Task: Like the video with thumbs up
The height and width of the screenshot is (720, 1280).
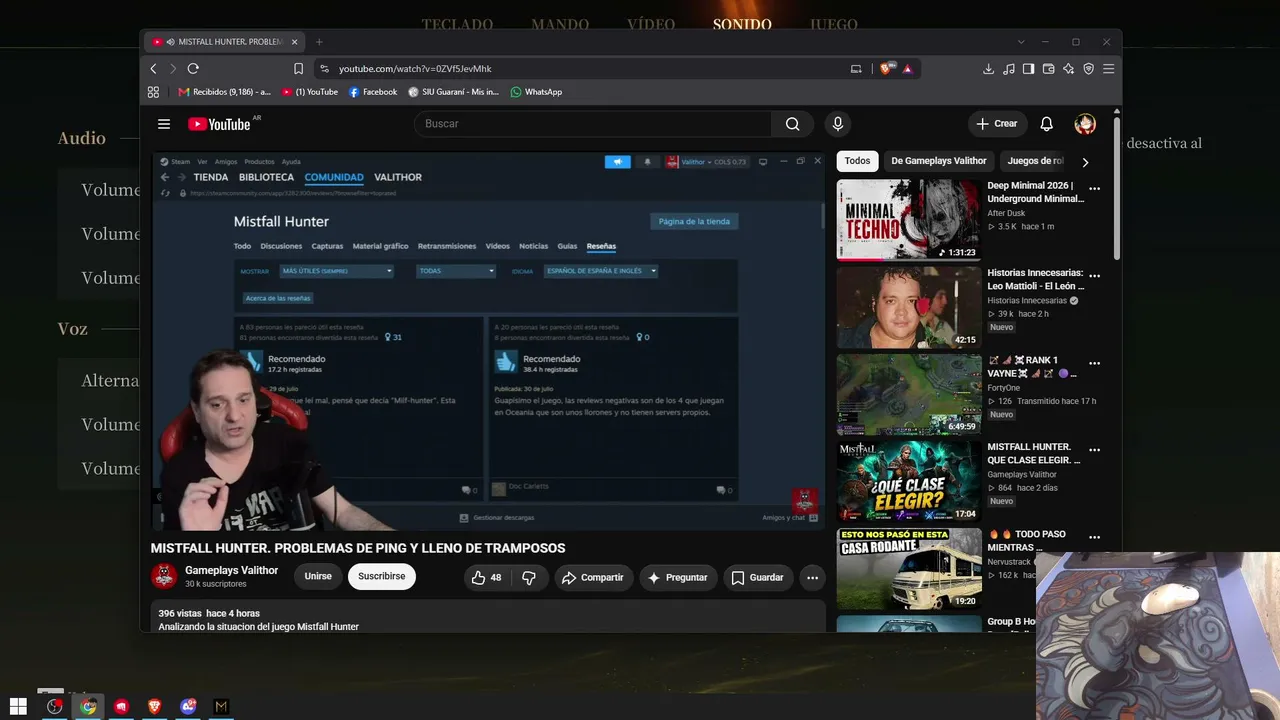Action: [x=487, y=577]
